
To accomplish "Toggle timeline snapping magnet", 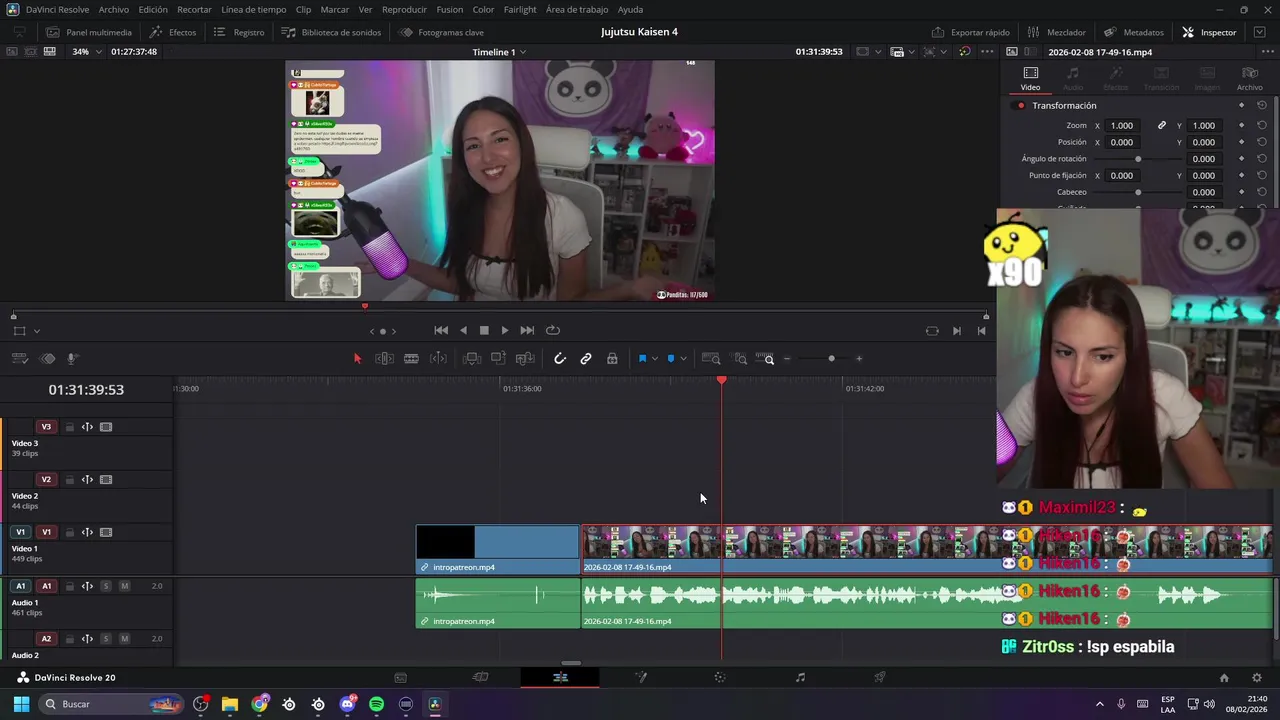I will click(560, 359).
